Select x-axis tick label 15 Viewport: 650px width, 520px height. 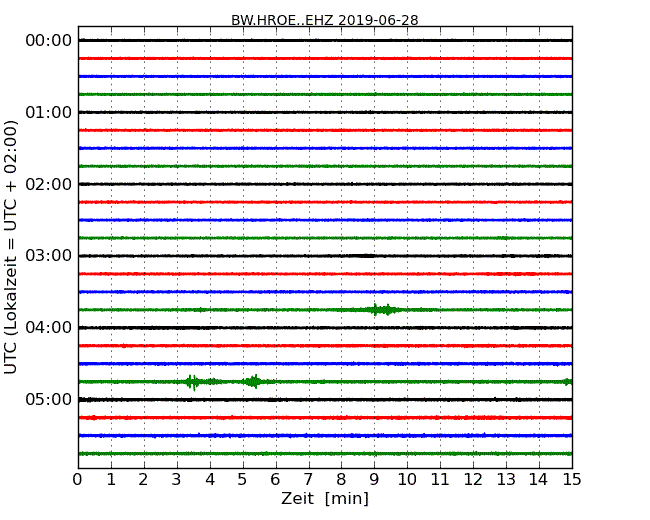[x=572, y=480]
